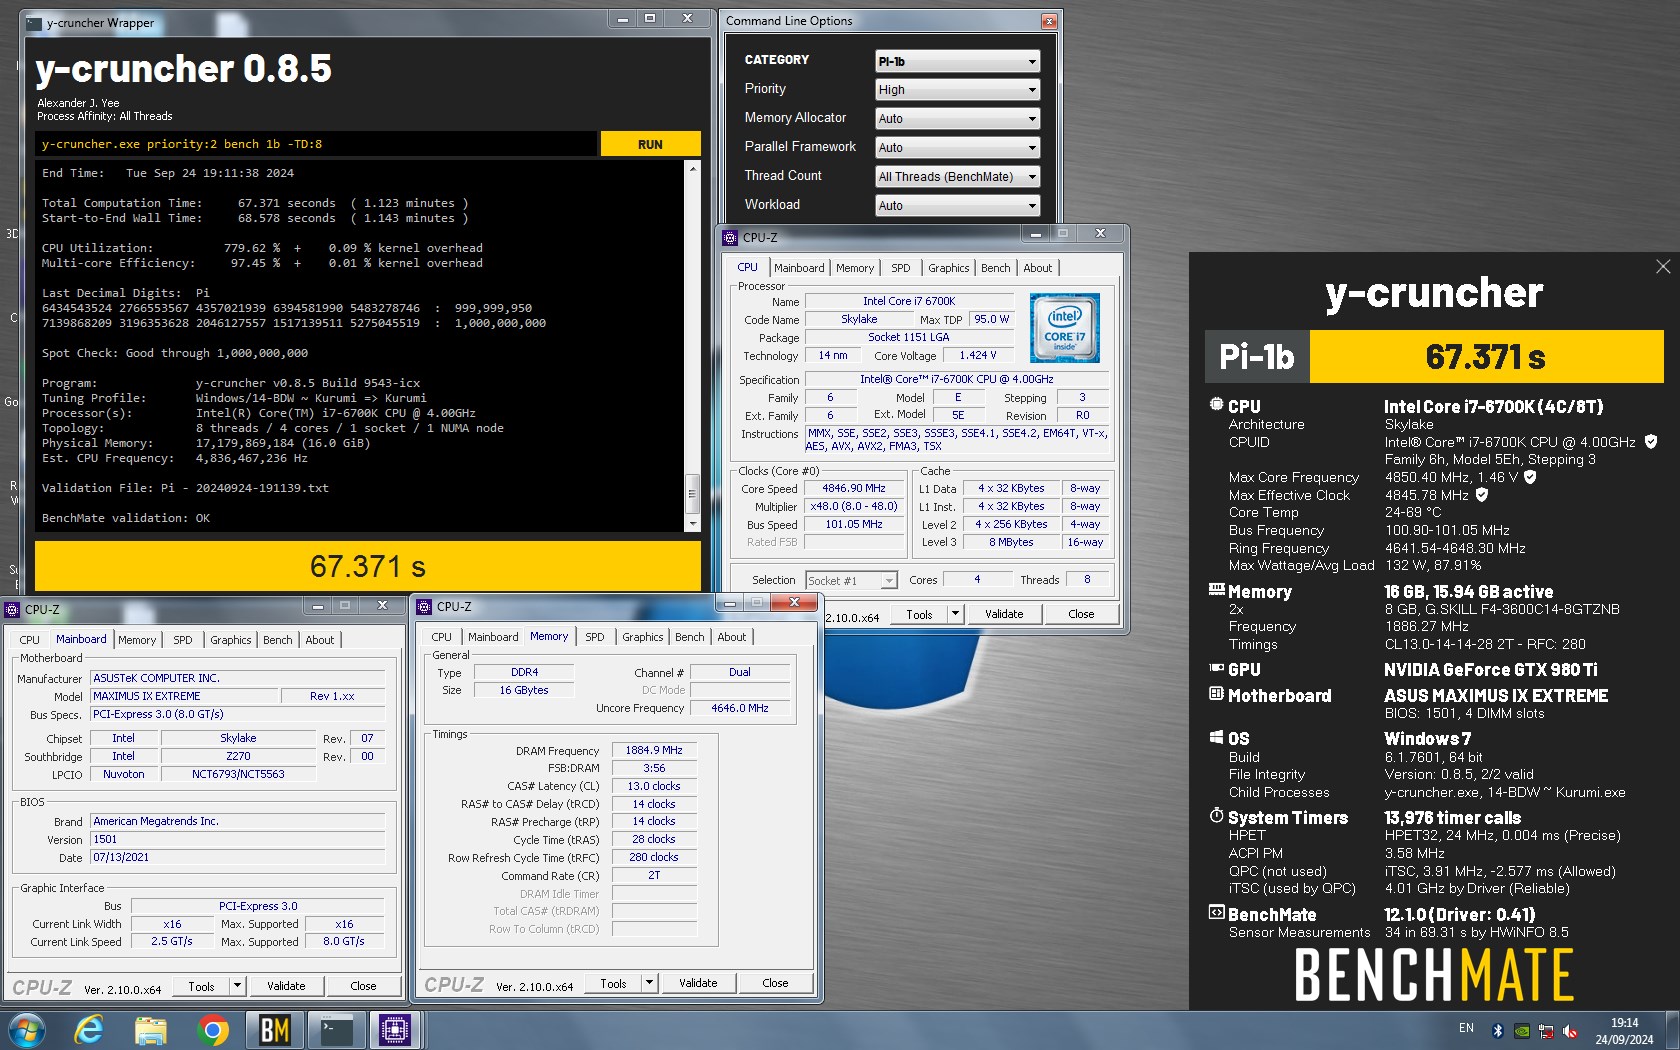Click the y-cruncher output scrollbar thumb
The height and width of the screenshot is (1050, 1680).
tap(692, 493)
